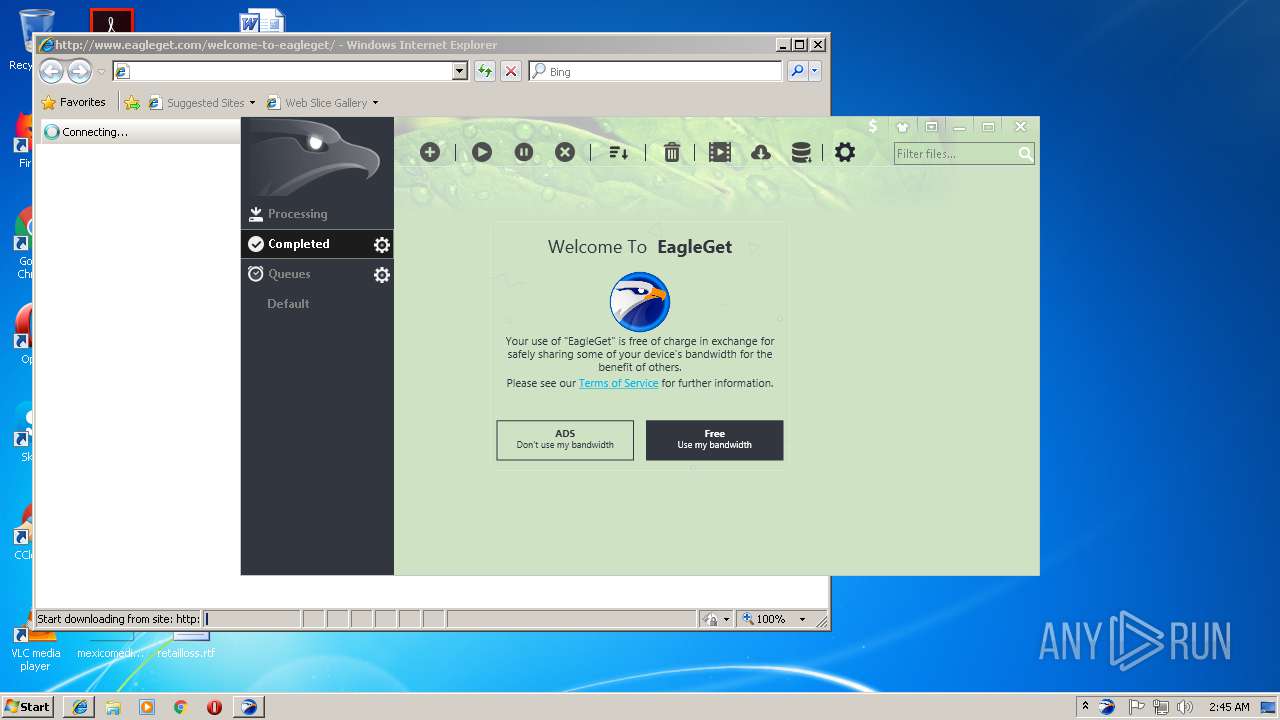Screen dimensions: 1280x720
Task: Open the Favorites button in Internet Explorer
Action: [x=73, y=102]
